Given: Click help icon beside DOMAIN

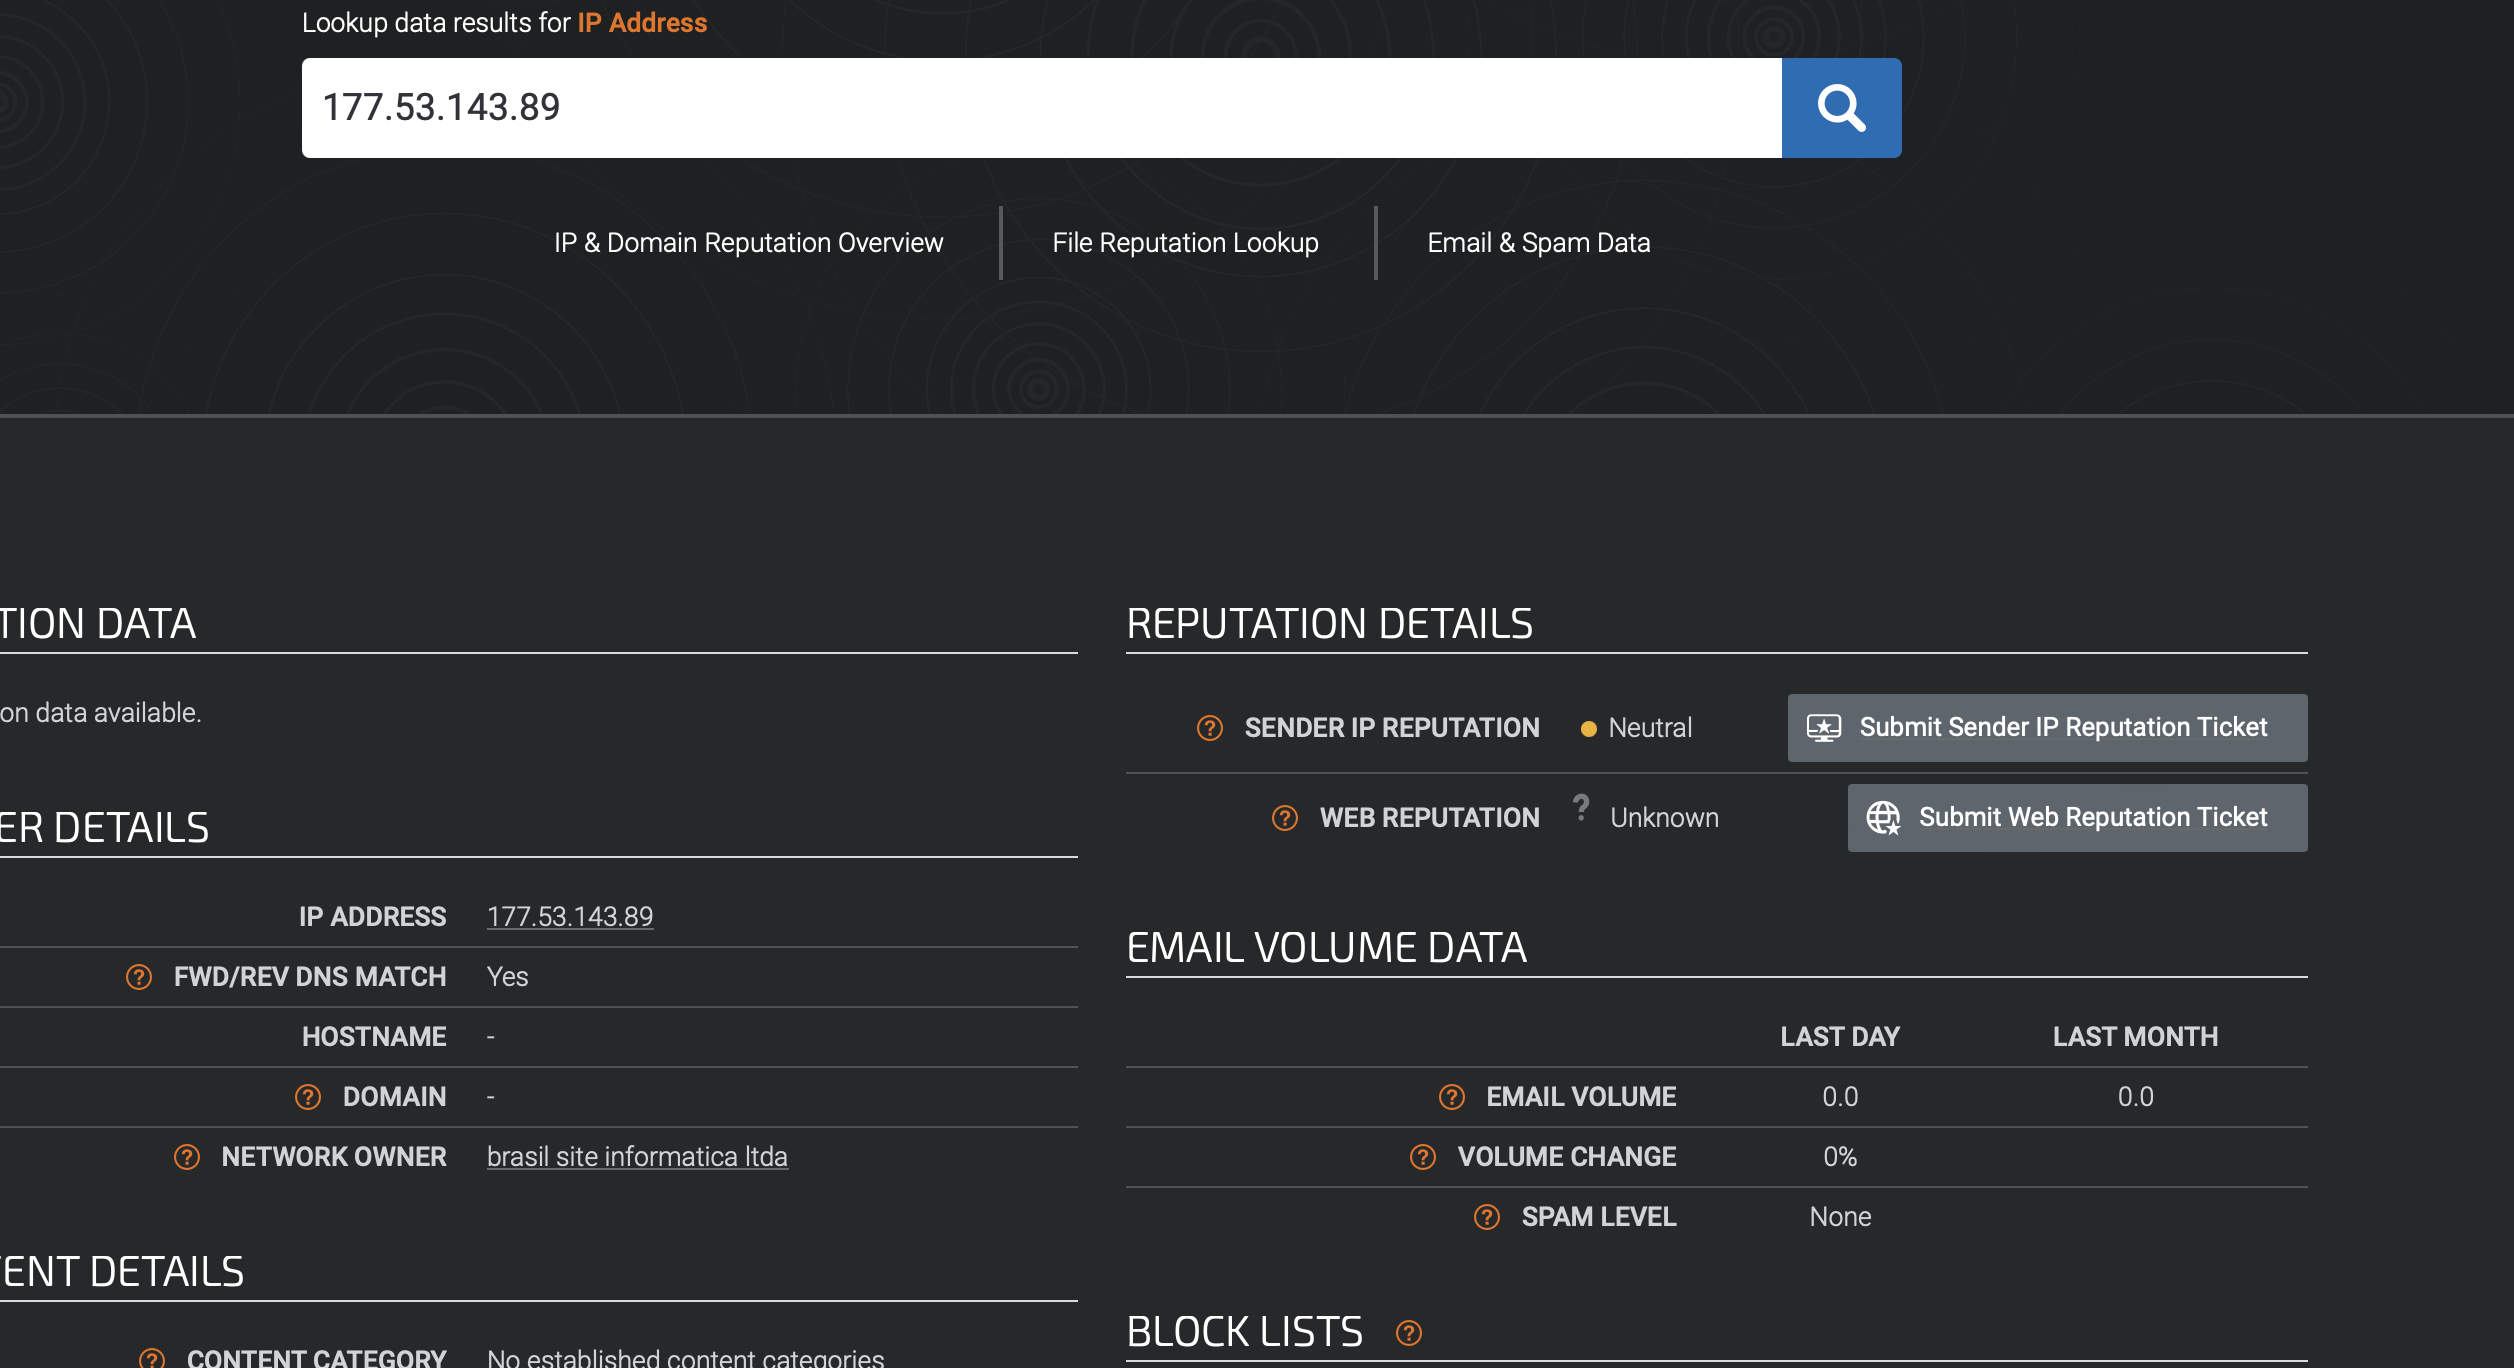Looking at the screenshot, I should pyautogui.click(x=308, y=1097).
